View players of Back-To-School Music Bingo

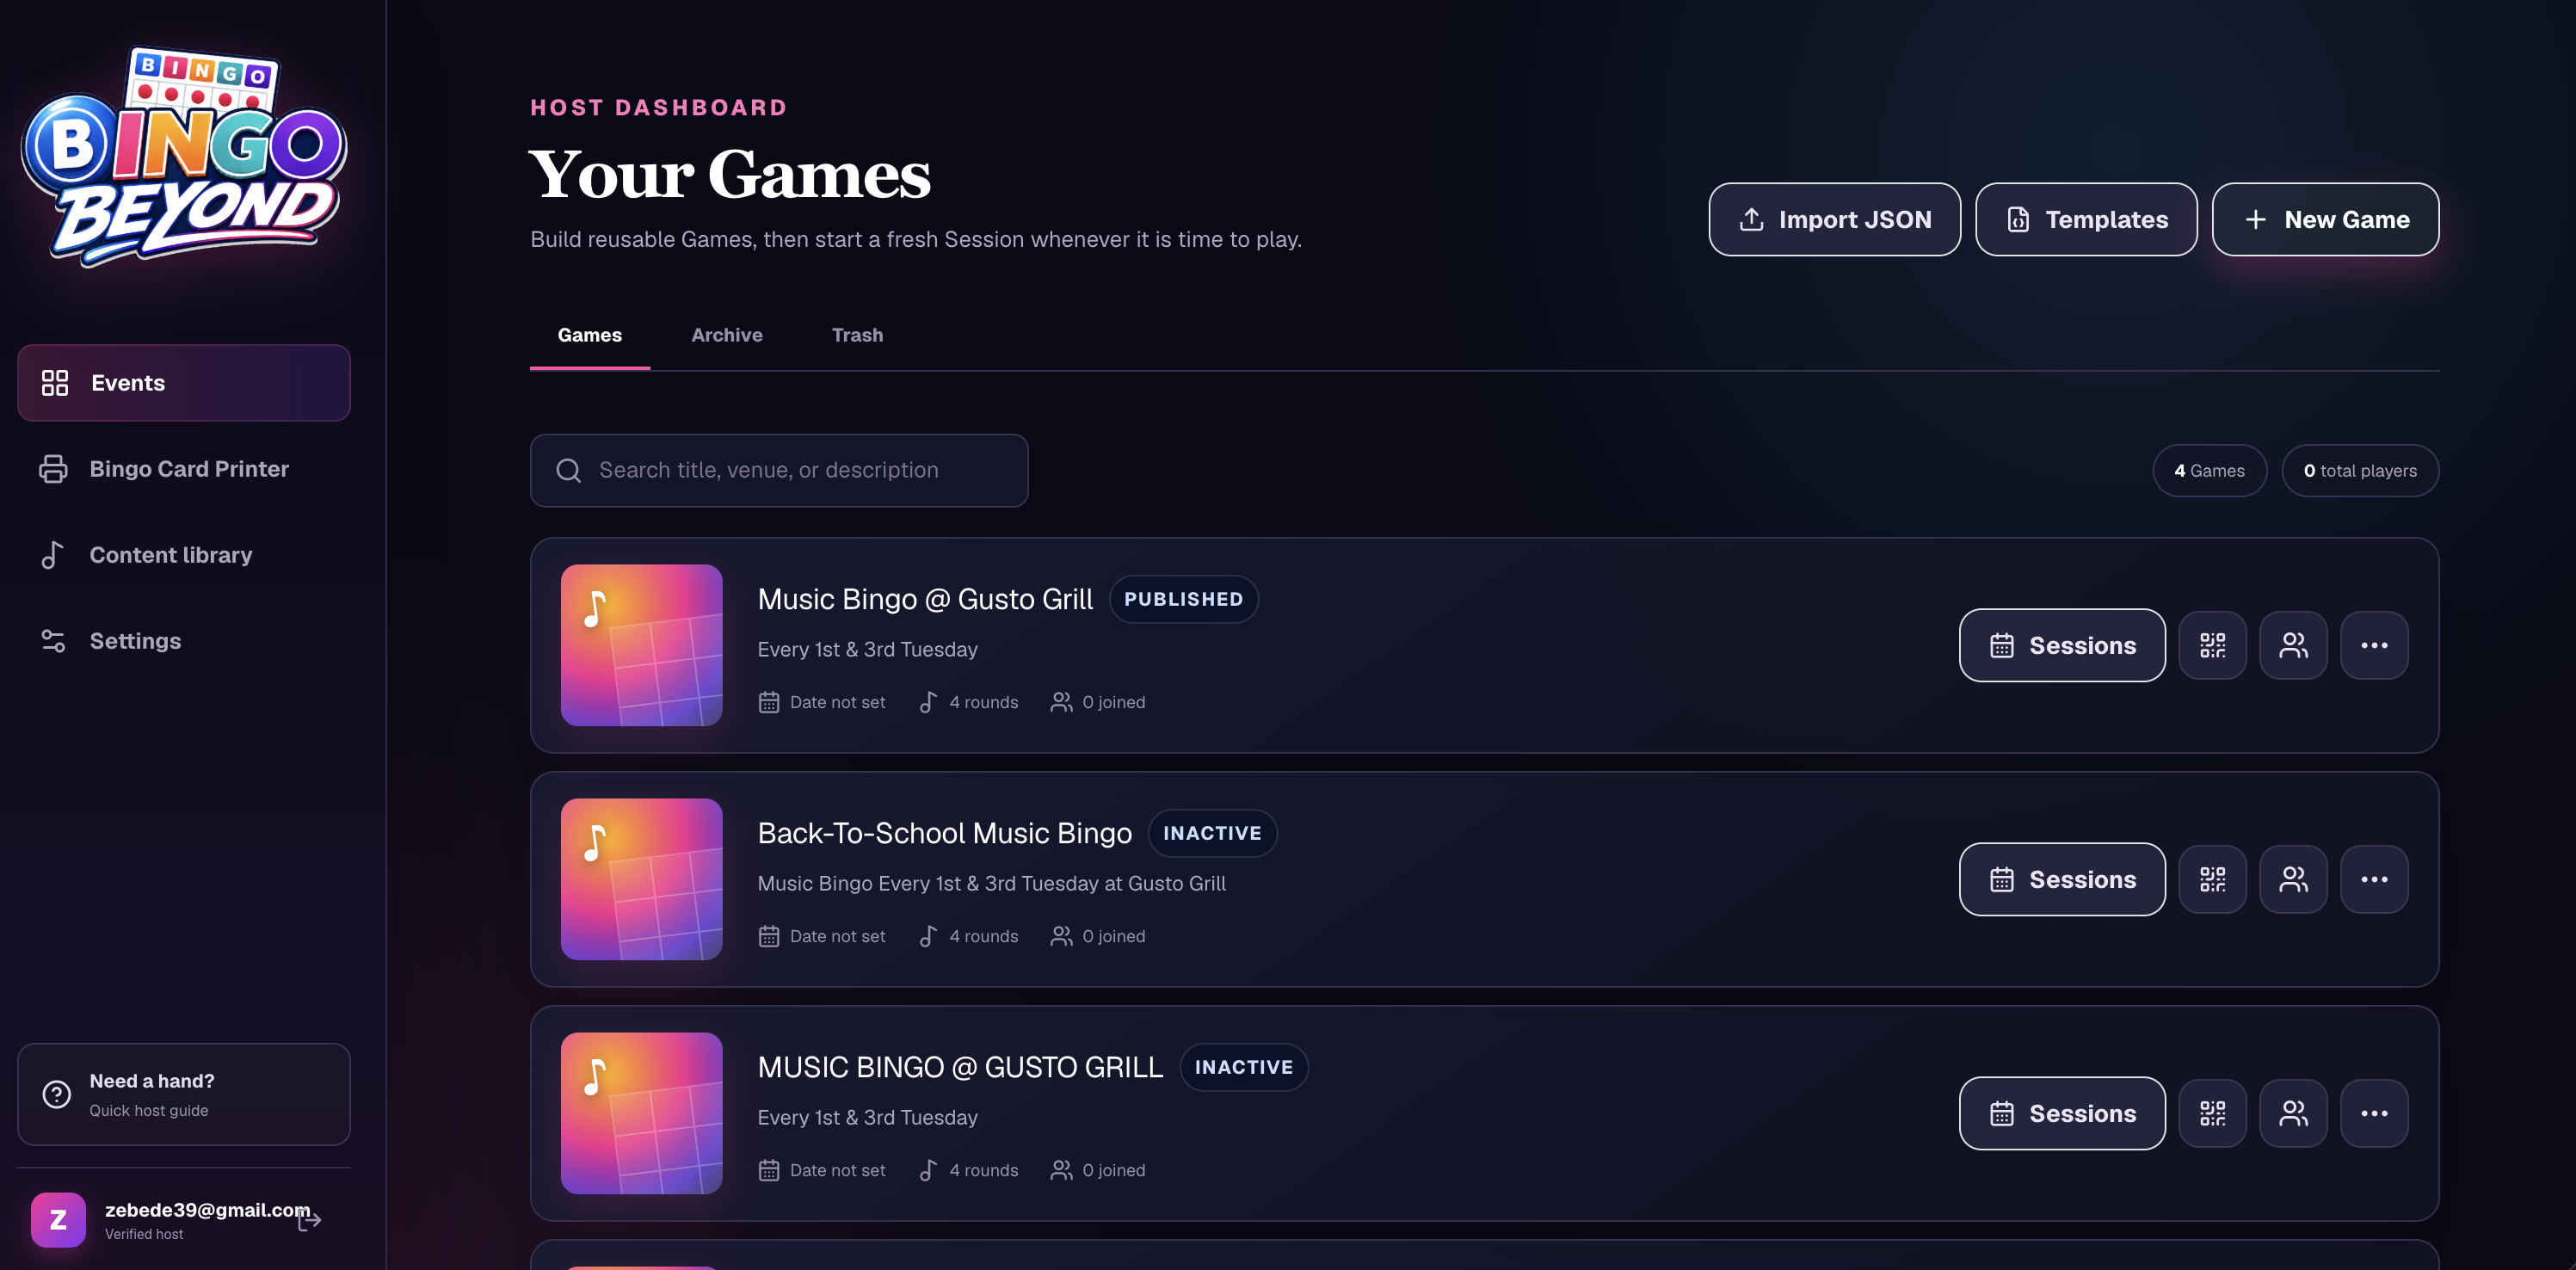pos(2293,879)
